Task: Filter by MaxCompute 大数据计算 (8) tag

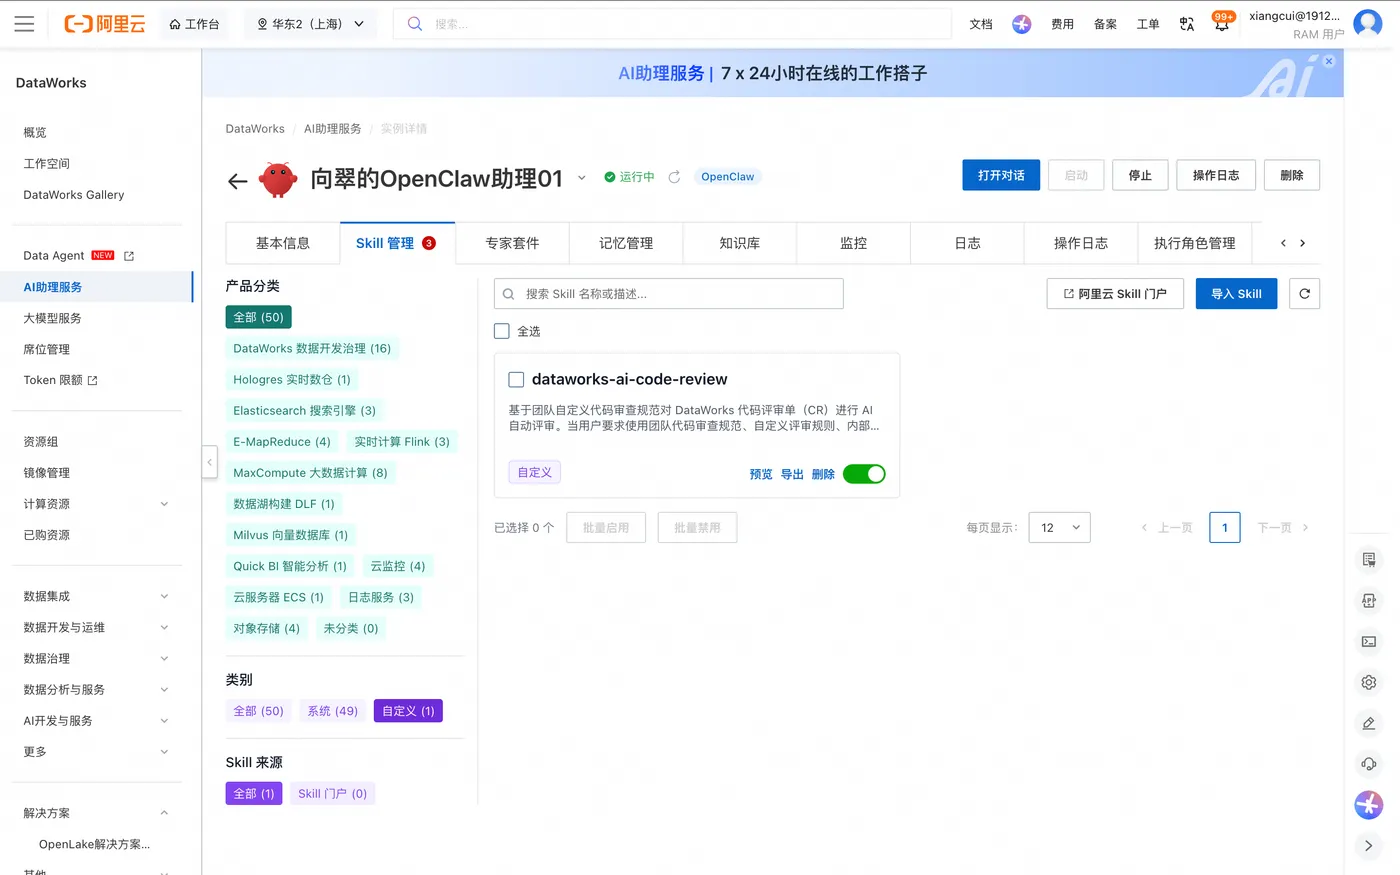Action: pos(310,473)
